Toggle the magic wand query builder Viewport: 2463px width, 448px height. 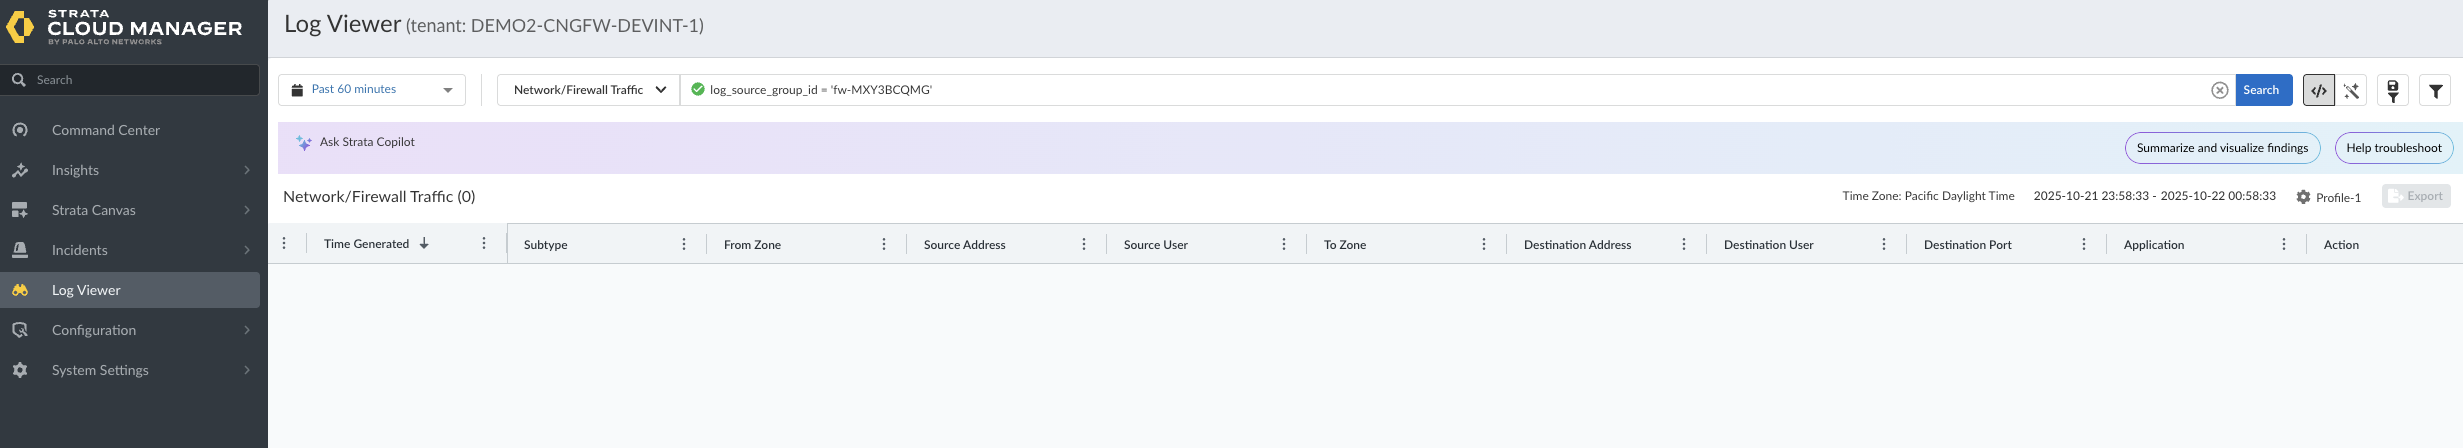pyautogui.click(x=2351, y=90)
